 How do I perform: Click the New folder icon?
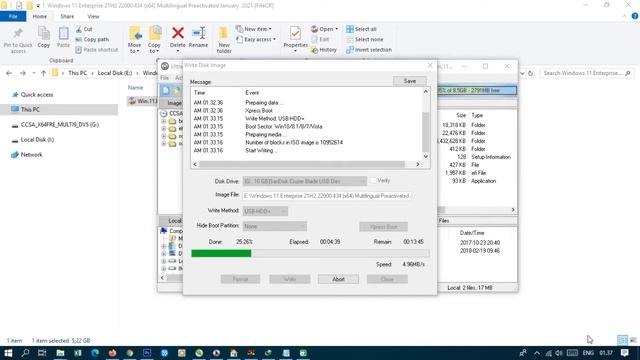pos(224,33)
